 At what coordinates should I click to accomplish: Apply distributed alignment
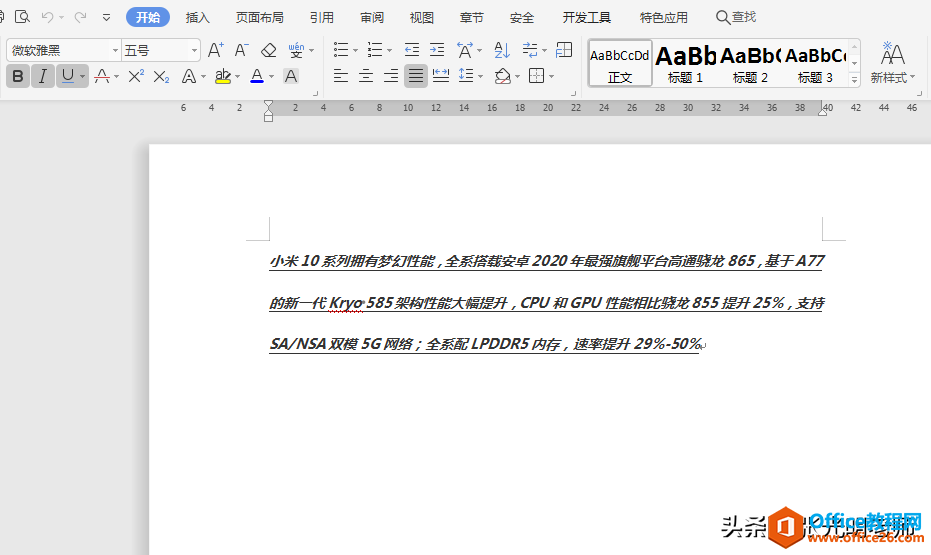pyautogui.click(x=441, y=76)
